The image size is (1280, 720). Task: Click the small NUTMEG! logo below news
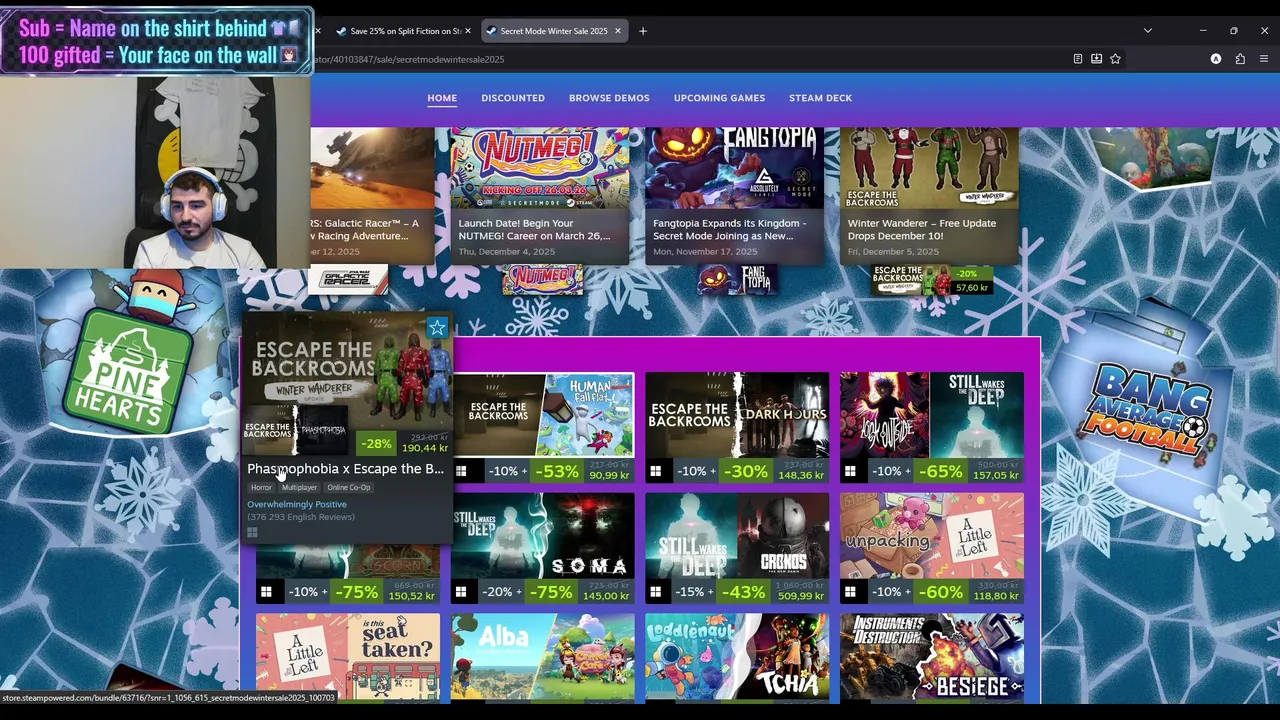coord(542,280)
